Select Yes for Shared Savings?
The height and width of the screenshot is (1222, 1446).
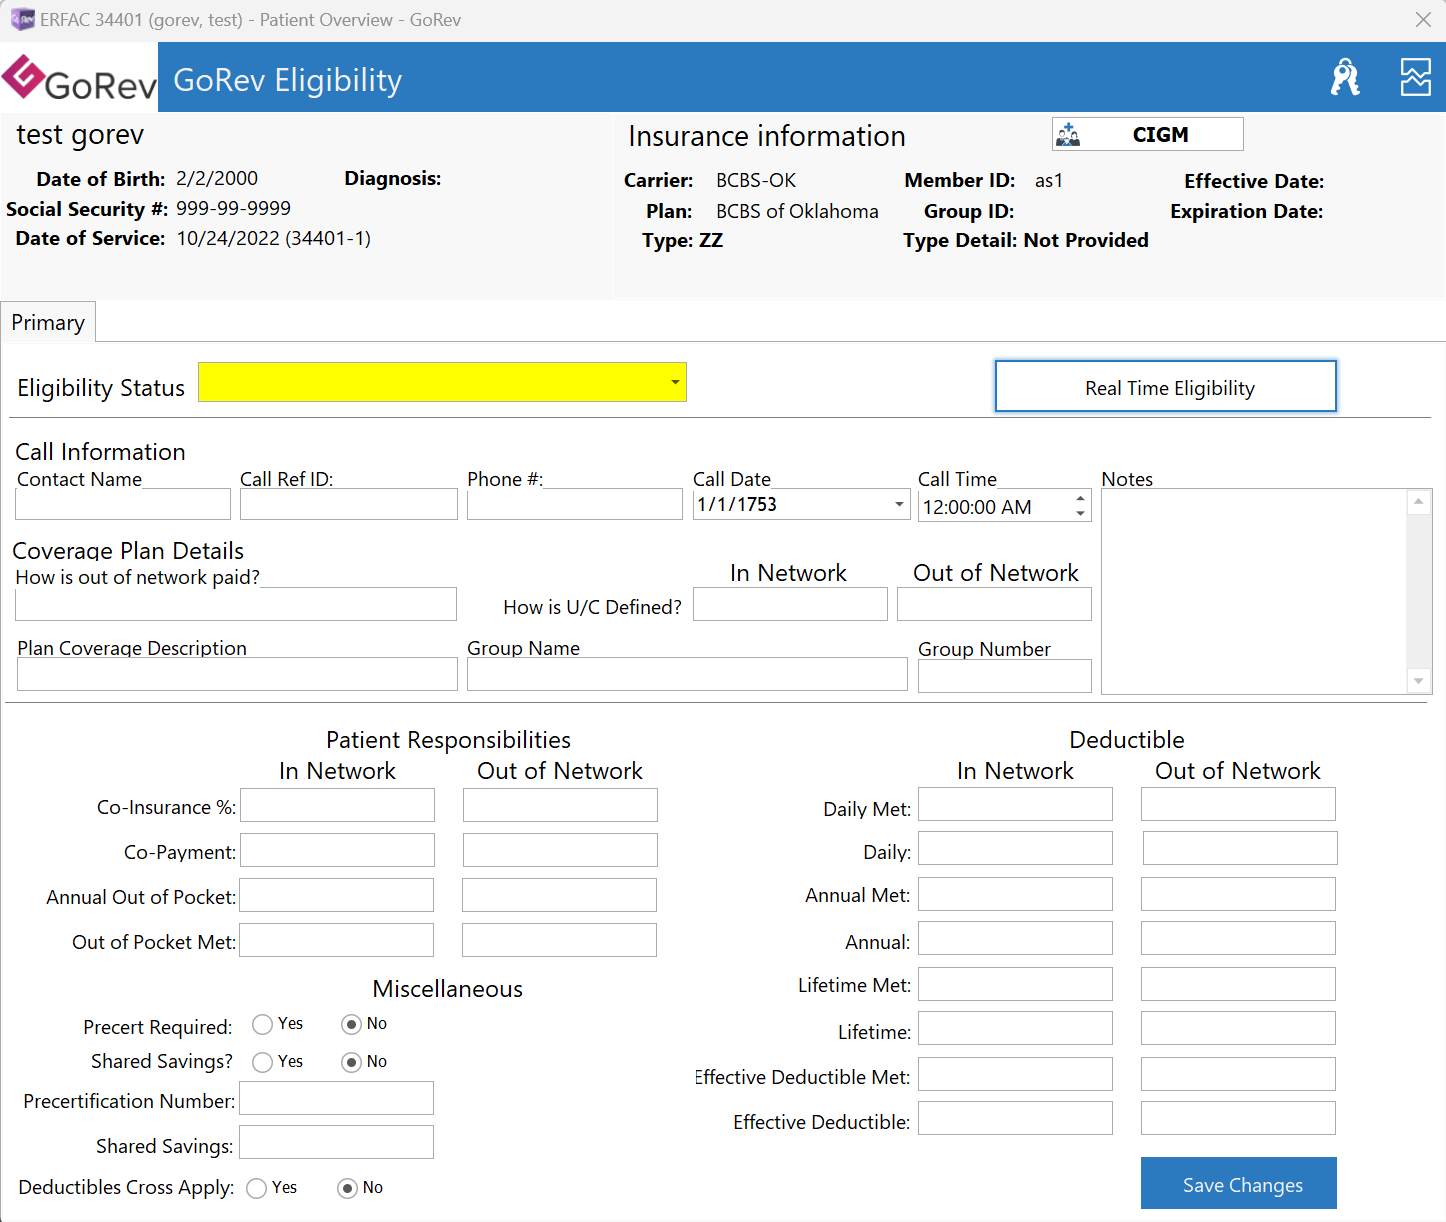click(x=263, y=1062)
